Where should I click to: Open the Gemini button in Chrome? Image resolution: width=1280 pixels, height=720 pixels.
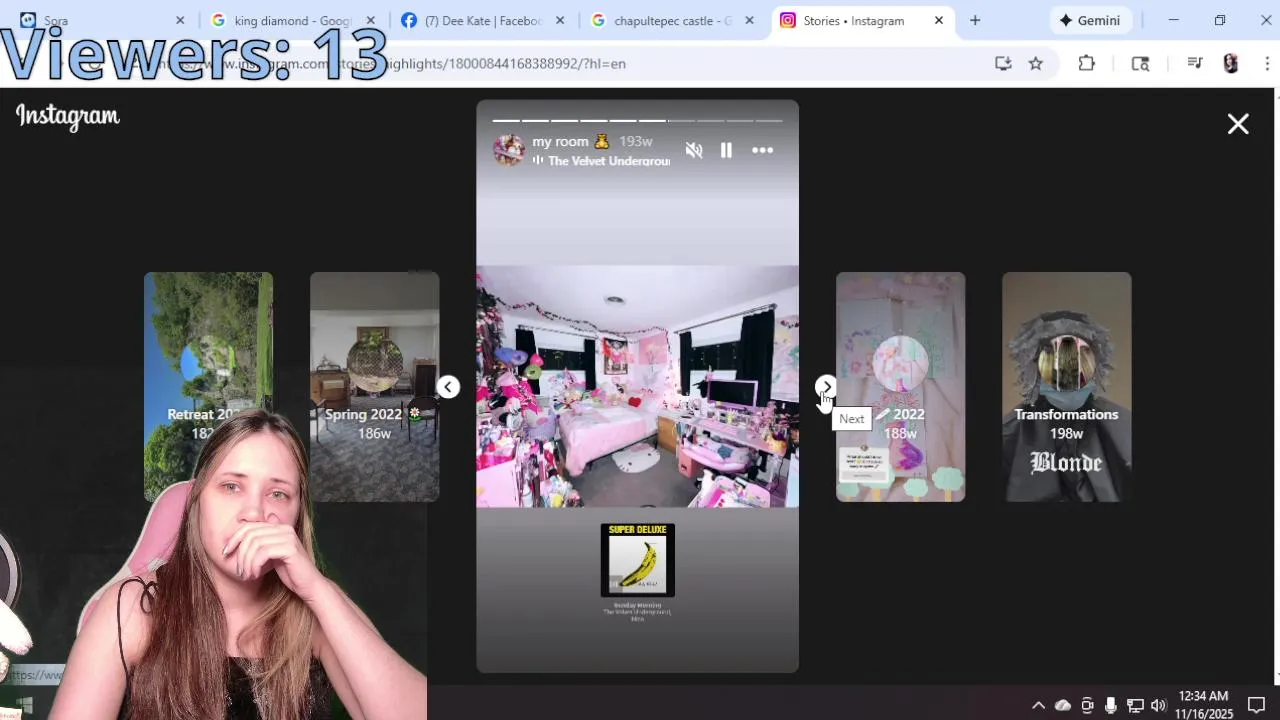tap(1090, 20)
